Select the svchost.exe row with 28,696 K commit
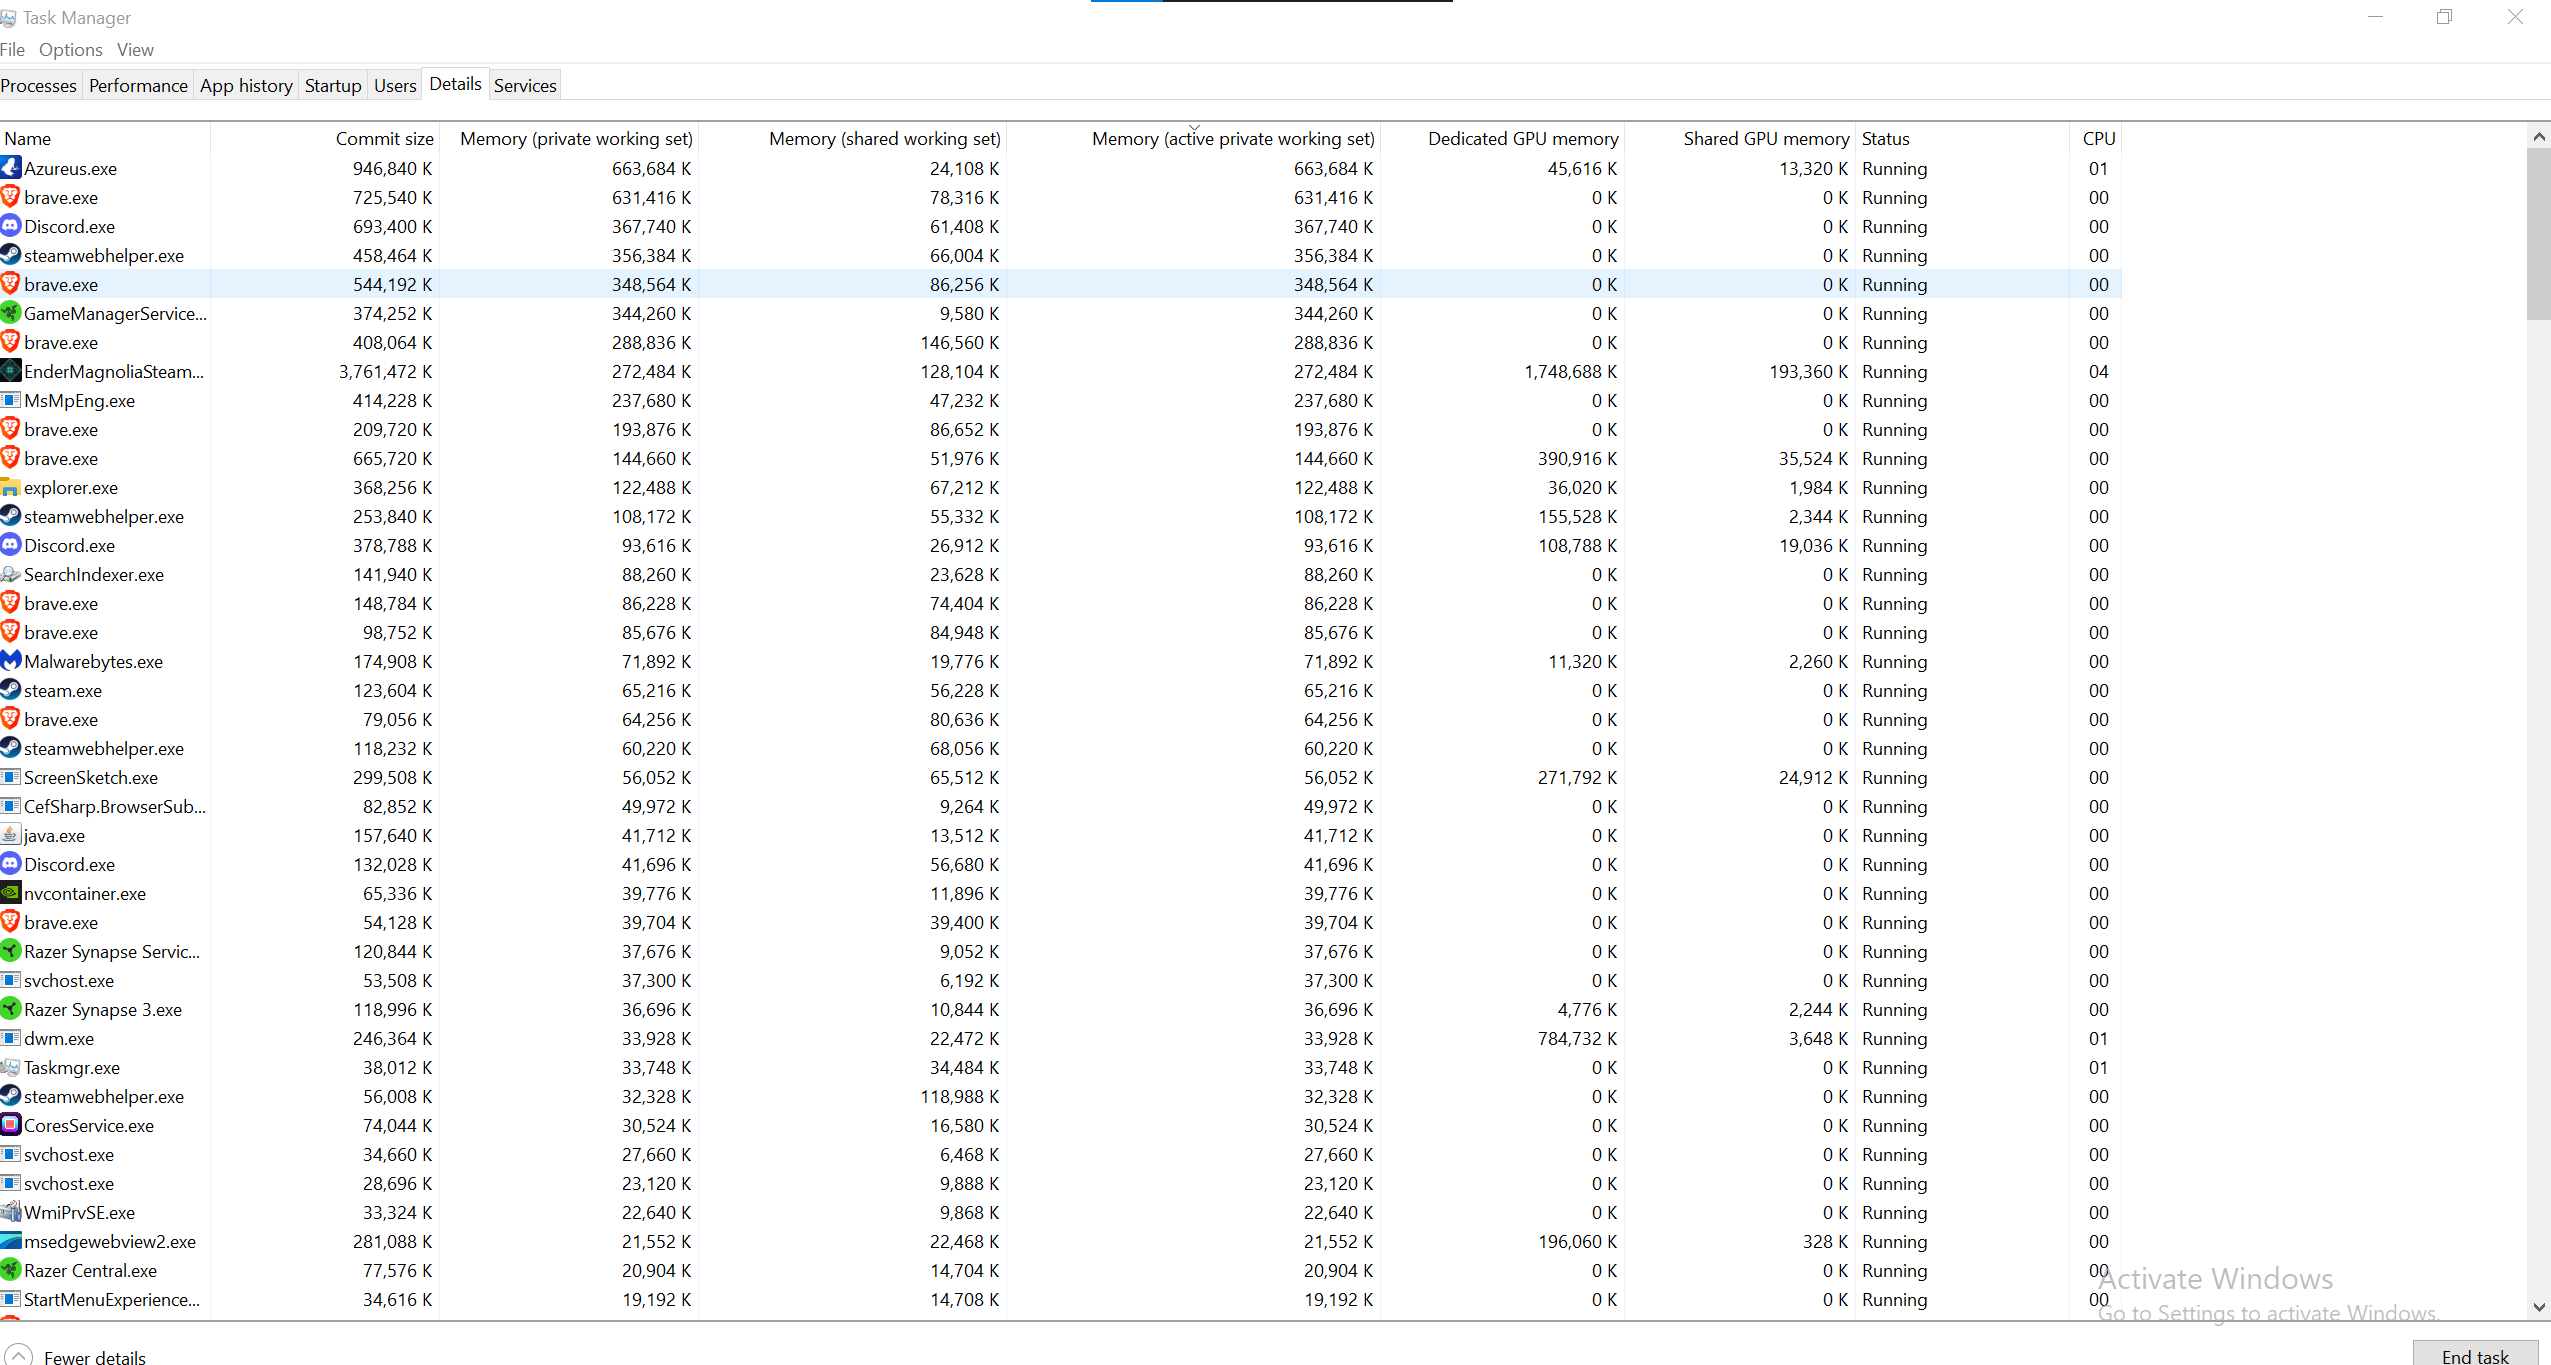Image resolution: width=2551 pixels, height=1365 pixels. (x=1060, y=1183)
